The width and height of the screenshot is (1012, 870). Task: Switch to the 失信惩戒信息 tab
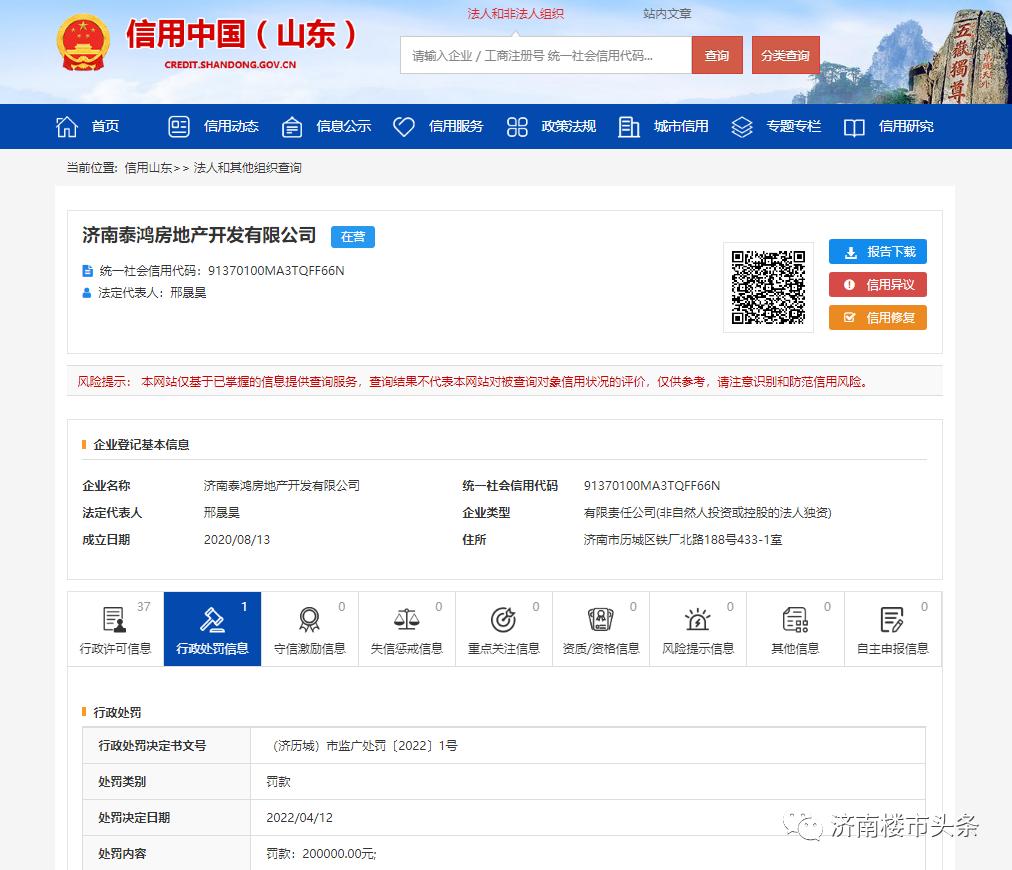pos(405,628)
